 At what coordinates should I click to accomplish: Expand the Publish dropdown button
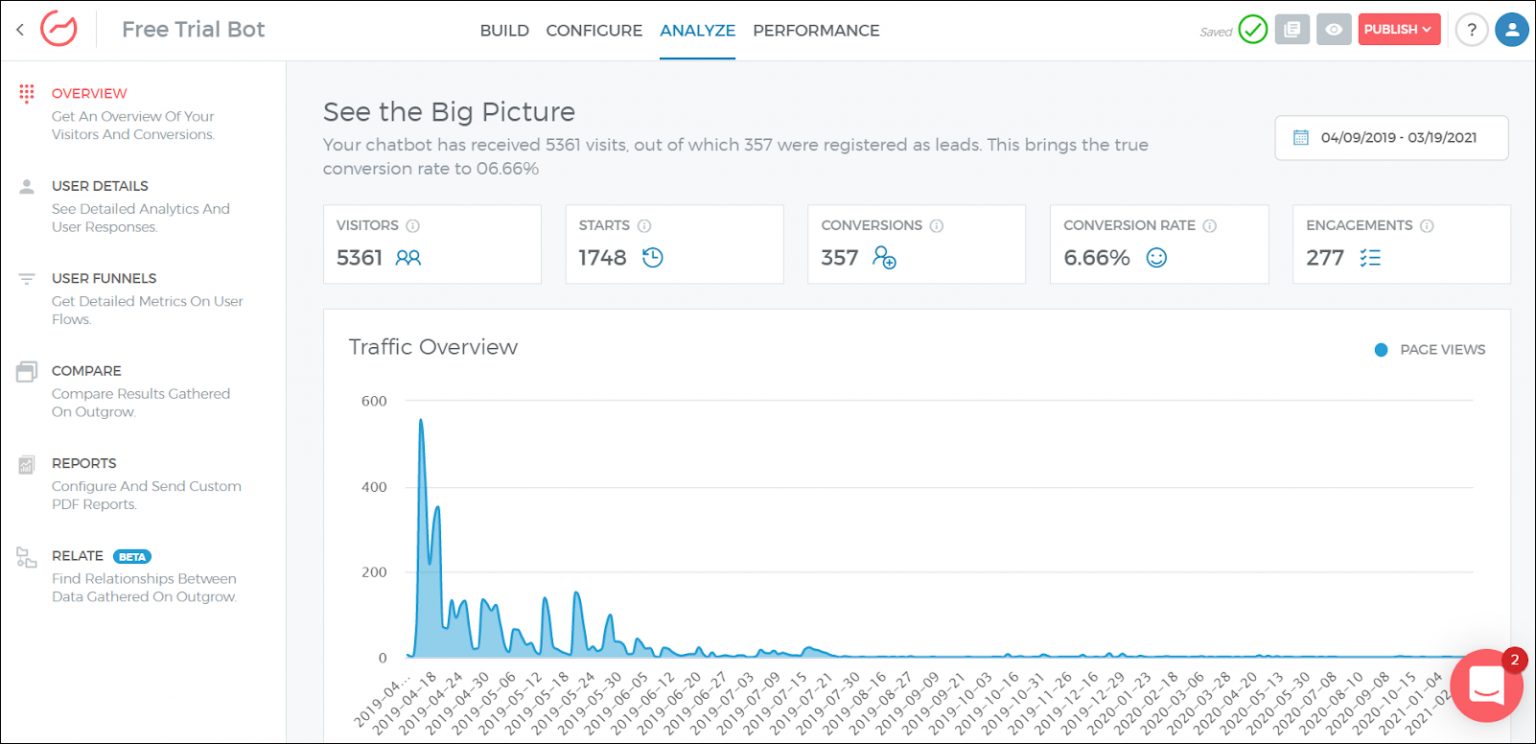pos(1398,30)
